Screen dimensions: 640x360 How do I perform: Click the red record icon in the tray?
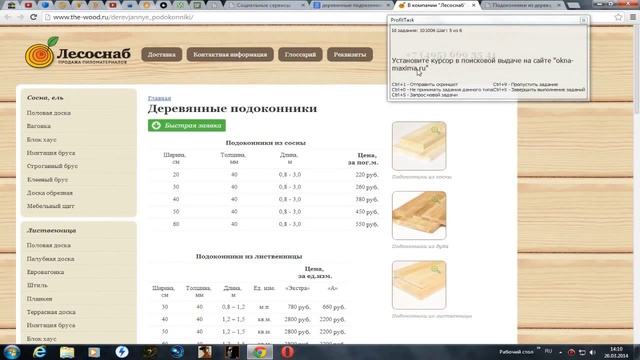click(571, 352)
